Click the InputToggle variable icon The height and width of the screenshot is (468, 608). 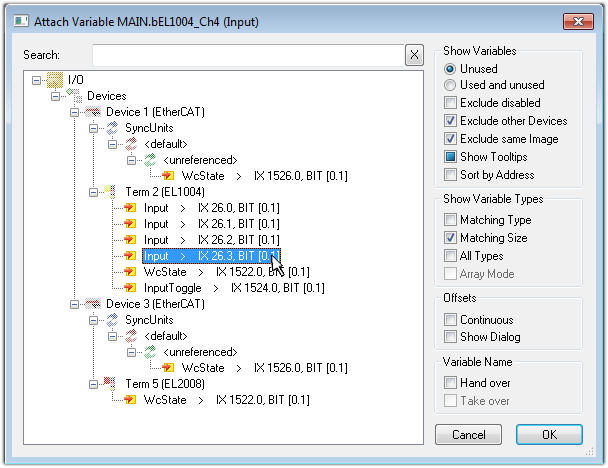click(x=131, y=288)
